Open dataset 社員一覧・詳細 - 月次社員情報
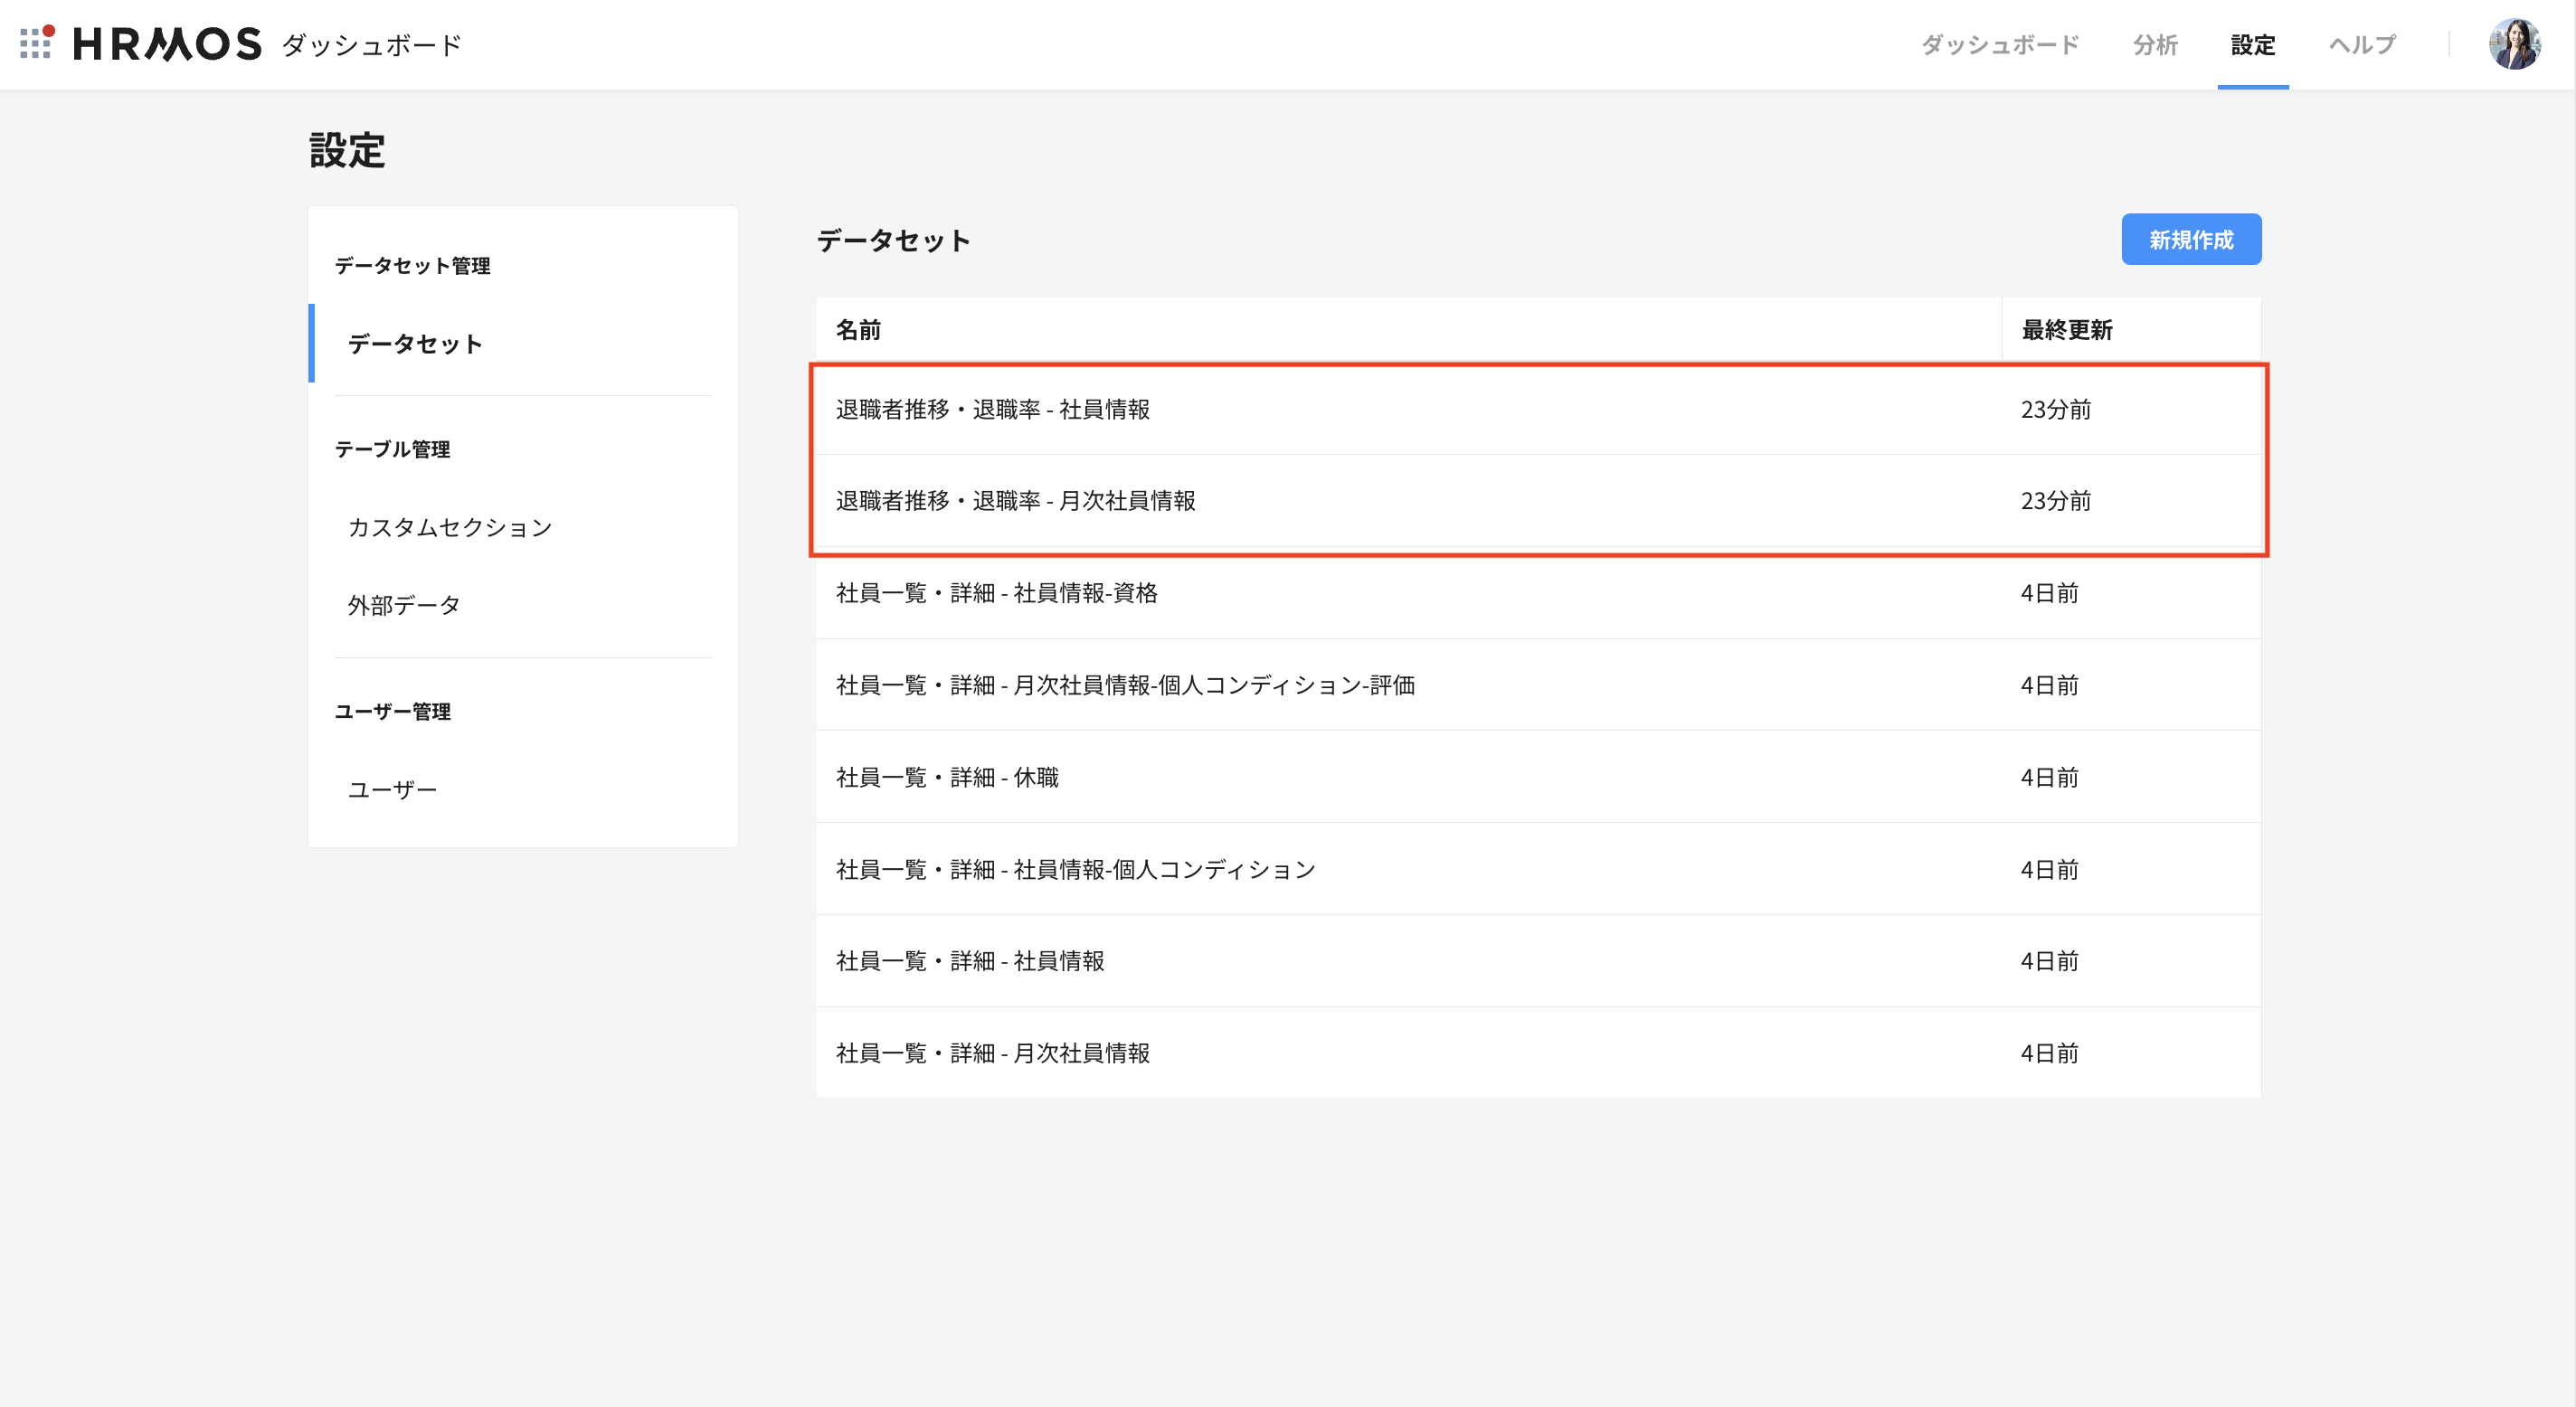Viewport: 2576px width, 1407px height. click(x=993, y=1052)
